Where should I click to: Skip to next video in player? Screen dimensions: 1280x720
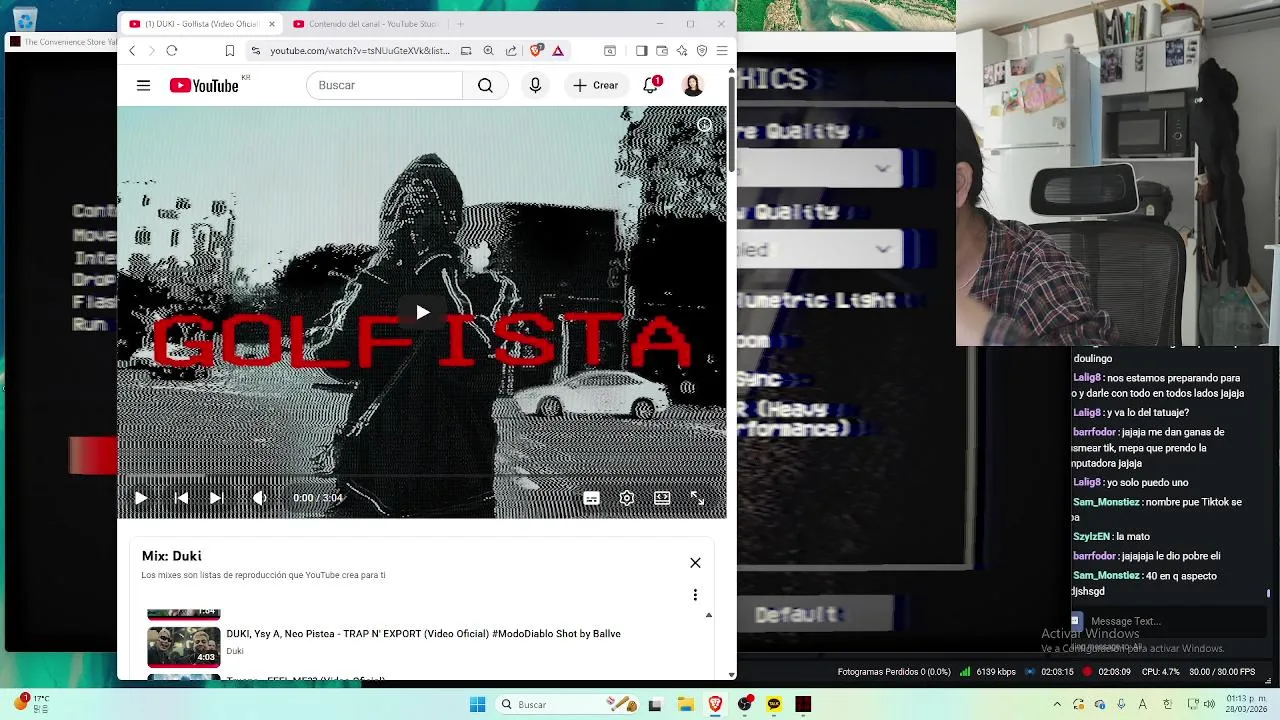215,498
